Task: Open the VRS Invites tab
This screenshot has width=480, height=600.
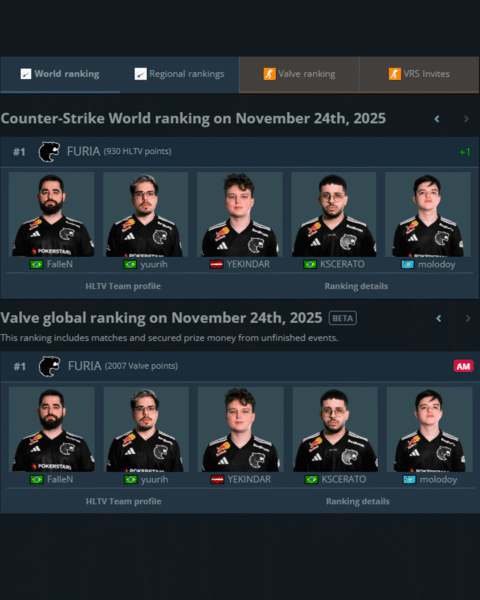Action: pyautogui.click(x=419, y=74)
